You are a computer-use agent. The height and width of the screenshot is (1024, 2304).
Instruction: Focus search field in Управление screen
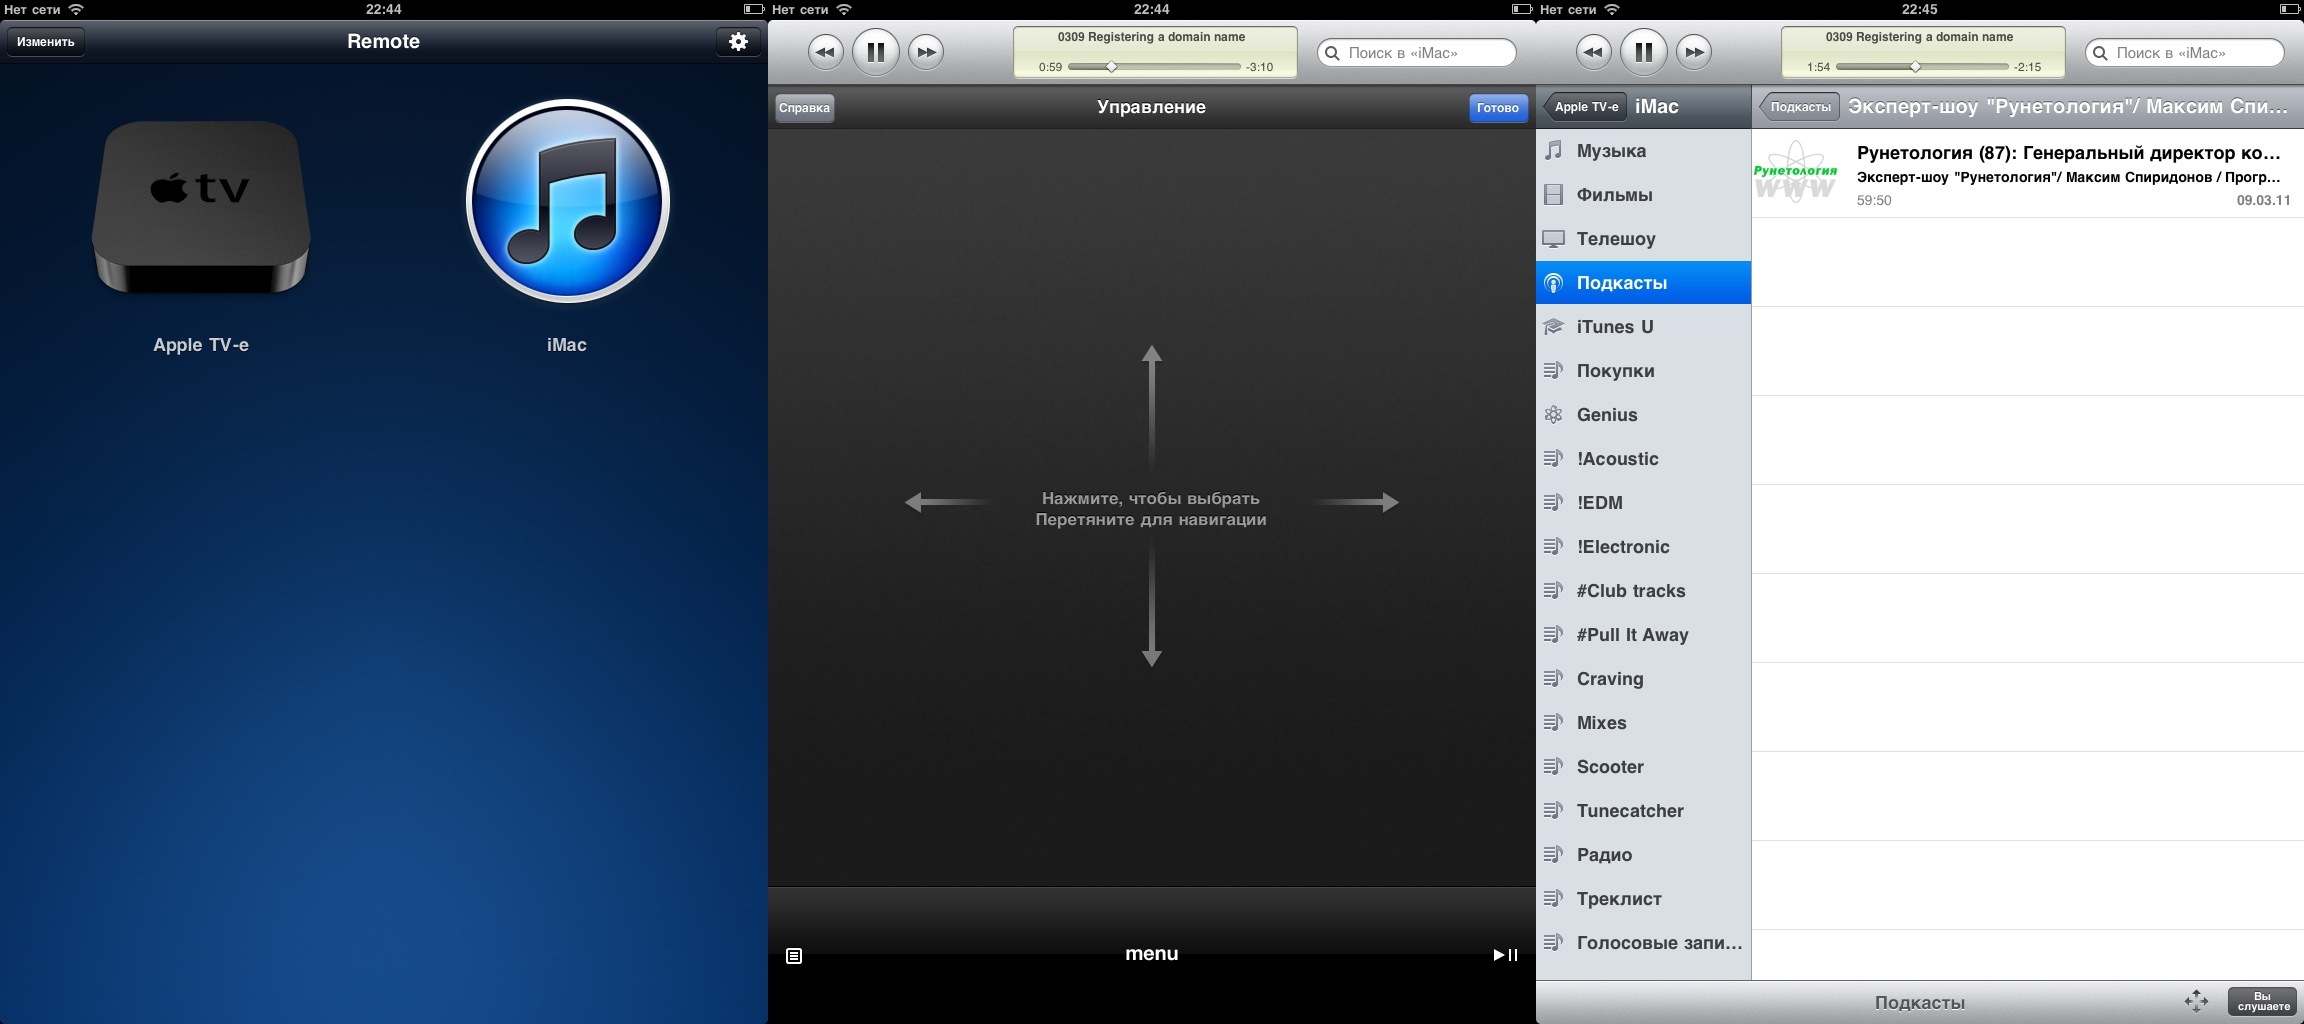pyautogui.click(x=1417, y=53)
